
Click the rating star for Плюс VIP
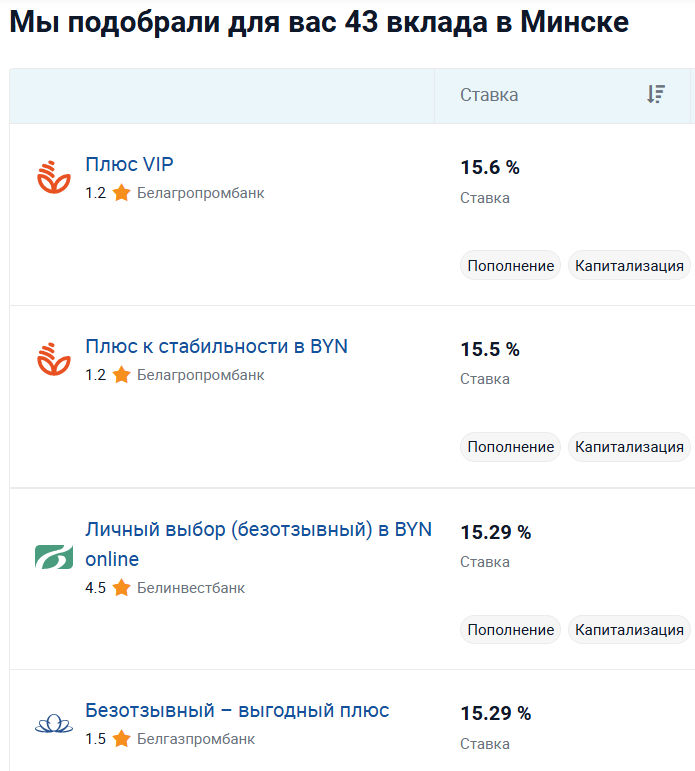tap(121, 193)
